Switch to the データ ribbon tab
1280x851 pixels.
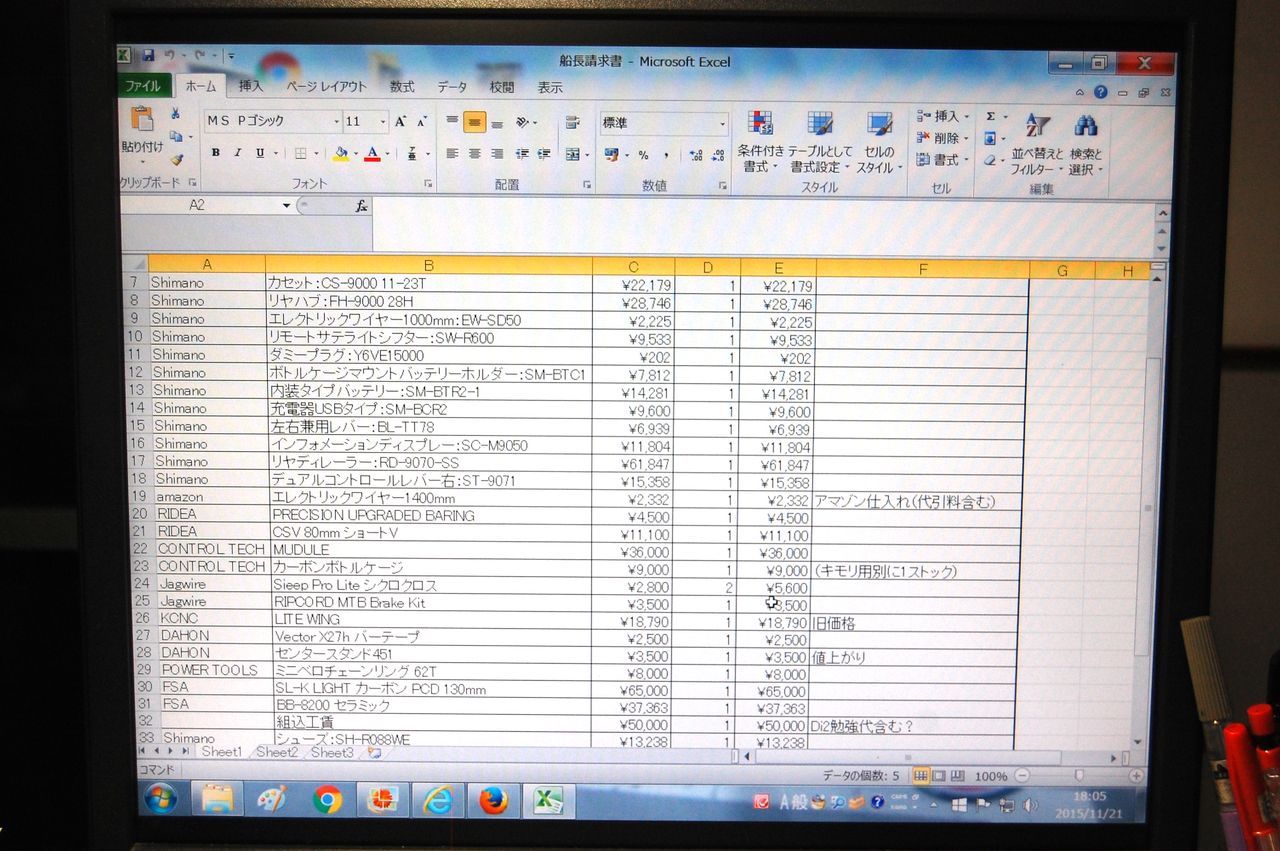tap(452, 87)
